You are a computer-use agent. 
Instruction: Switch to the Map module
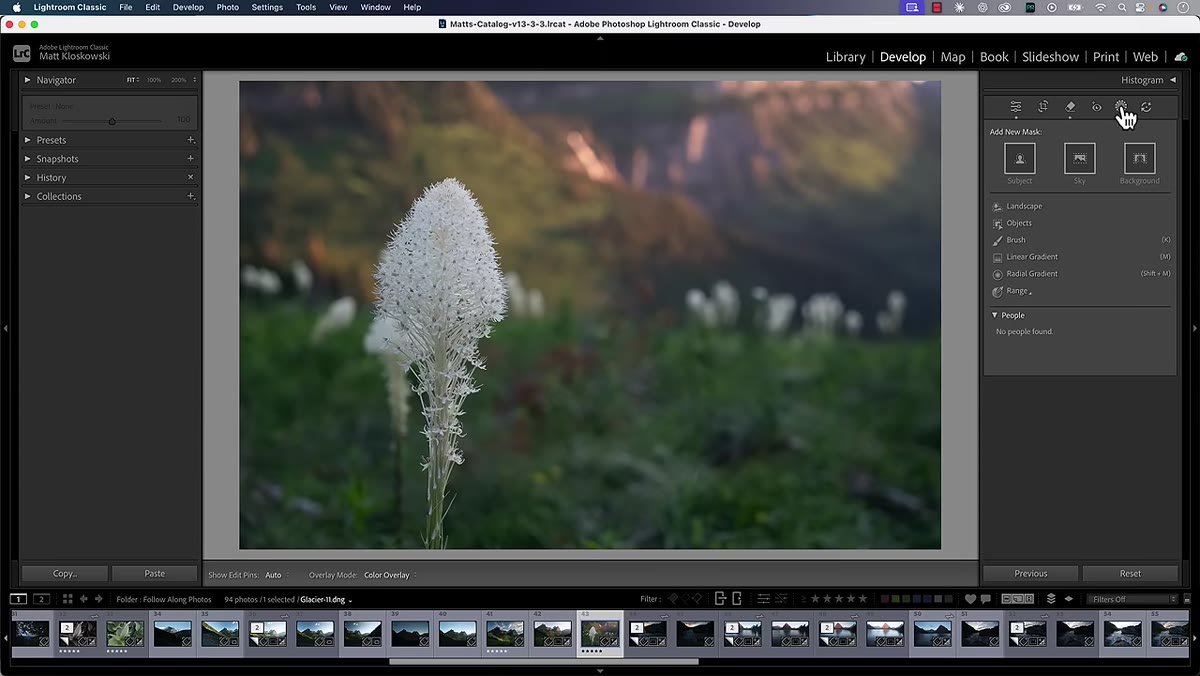pos(953,57)
